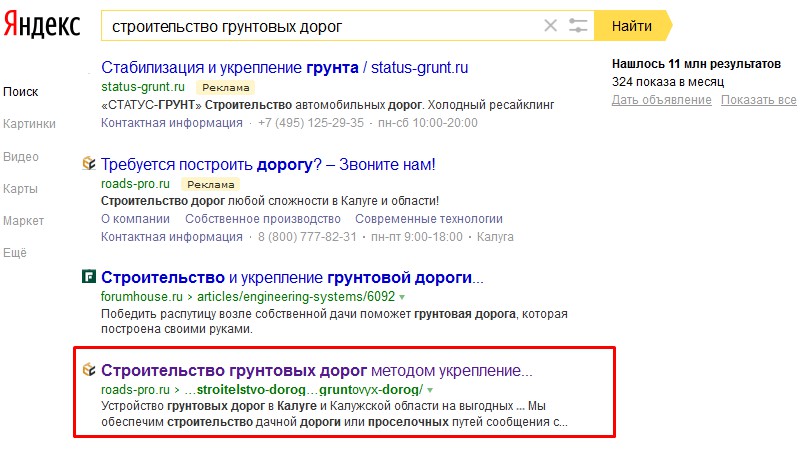This screenshot has height=452, width=800.
Task: Click the Реклама label under roads-pro.ru
Action: coord(211,184)
